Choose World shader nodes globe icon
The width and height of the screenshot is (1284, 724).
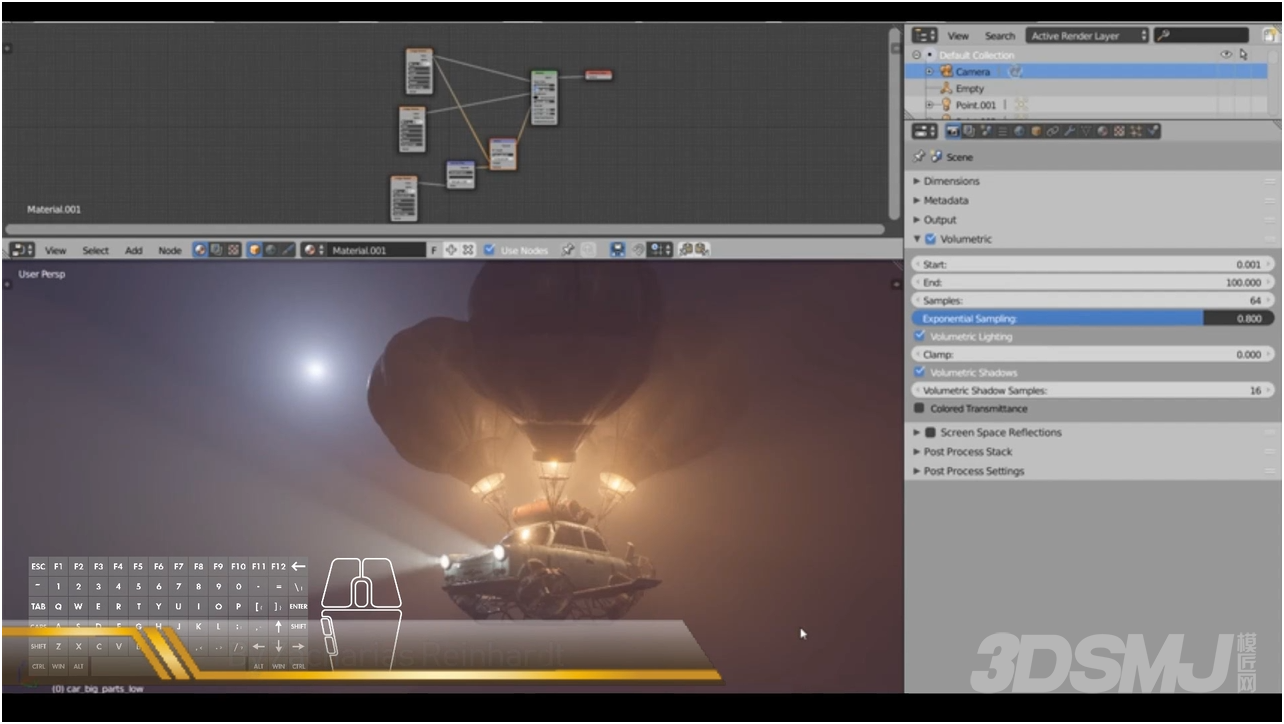click(x=271, y=250)
